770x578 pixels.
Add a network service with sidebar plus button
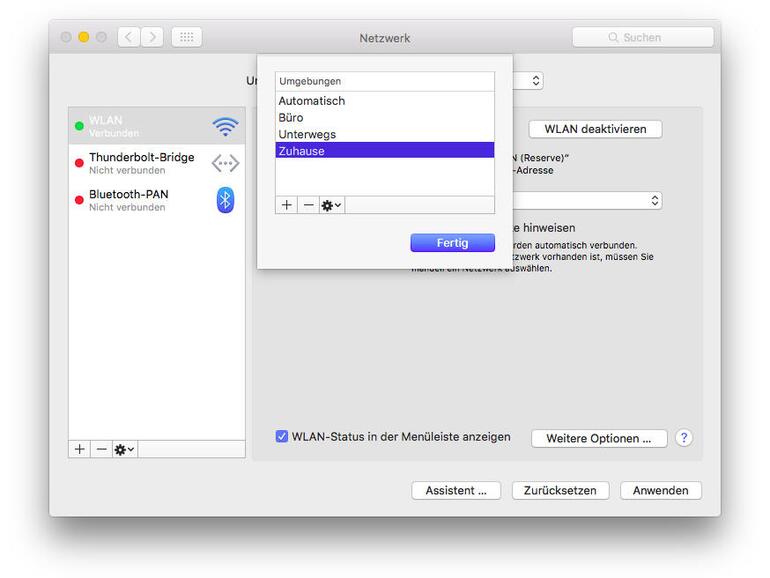[x=80, y=449]
